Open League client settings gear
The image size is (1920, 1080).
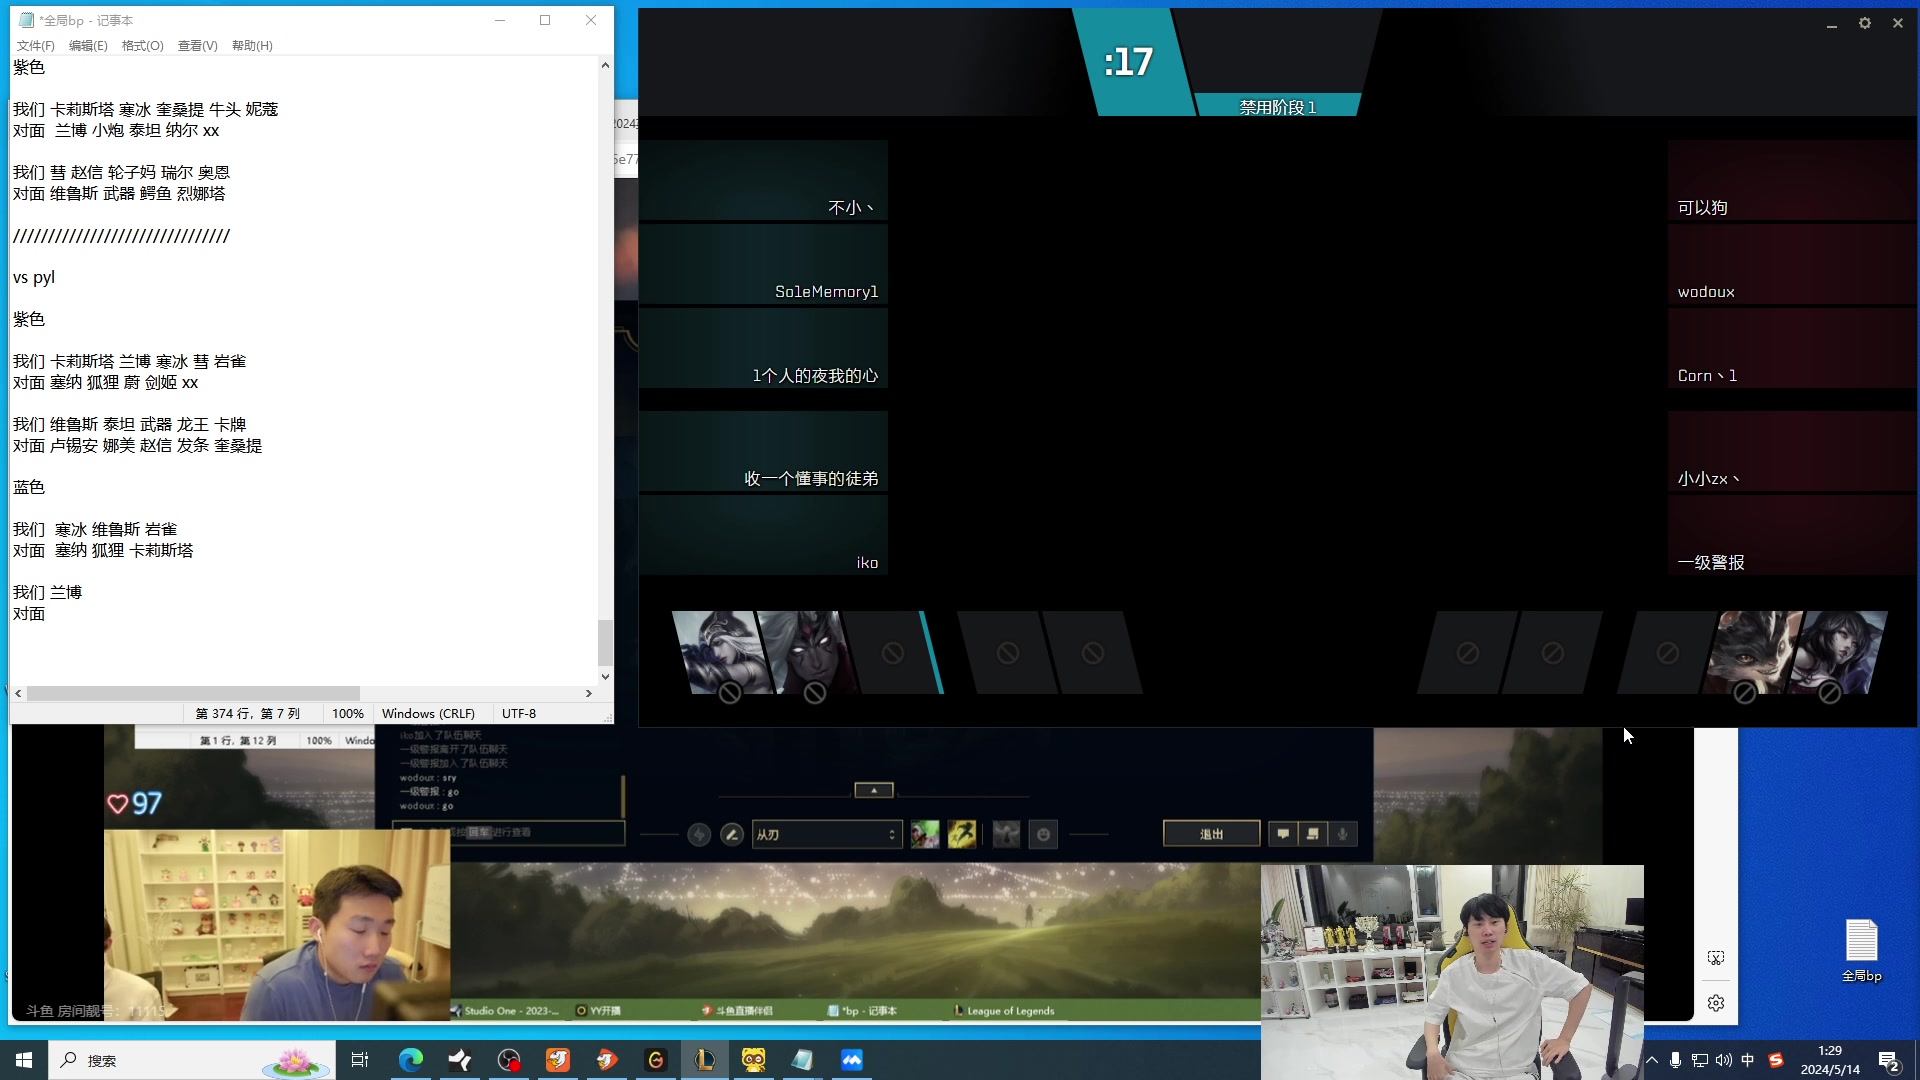pyautogui.click(x=1865, y=23)
